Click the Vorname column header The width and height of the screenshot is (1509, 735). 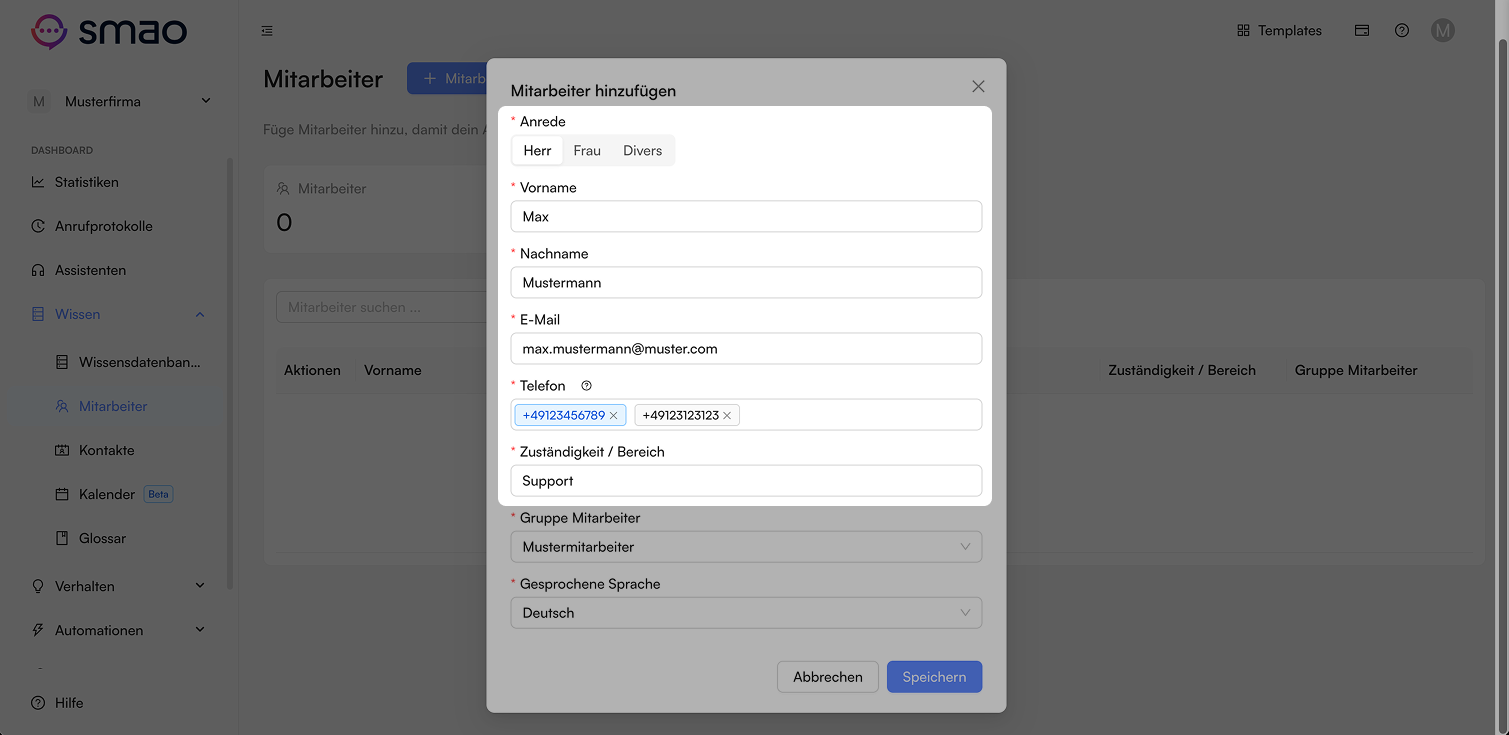tap(393, 370)
